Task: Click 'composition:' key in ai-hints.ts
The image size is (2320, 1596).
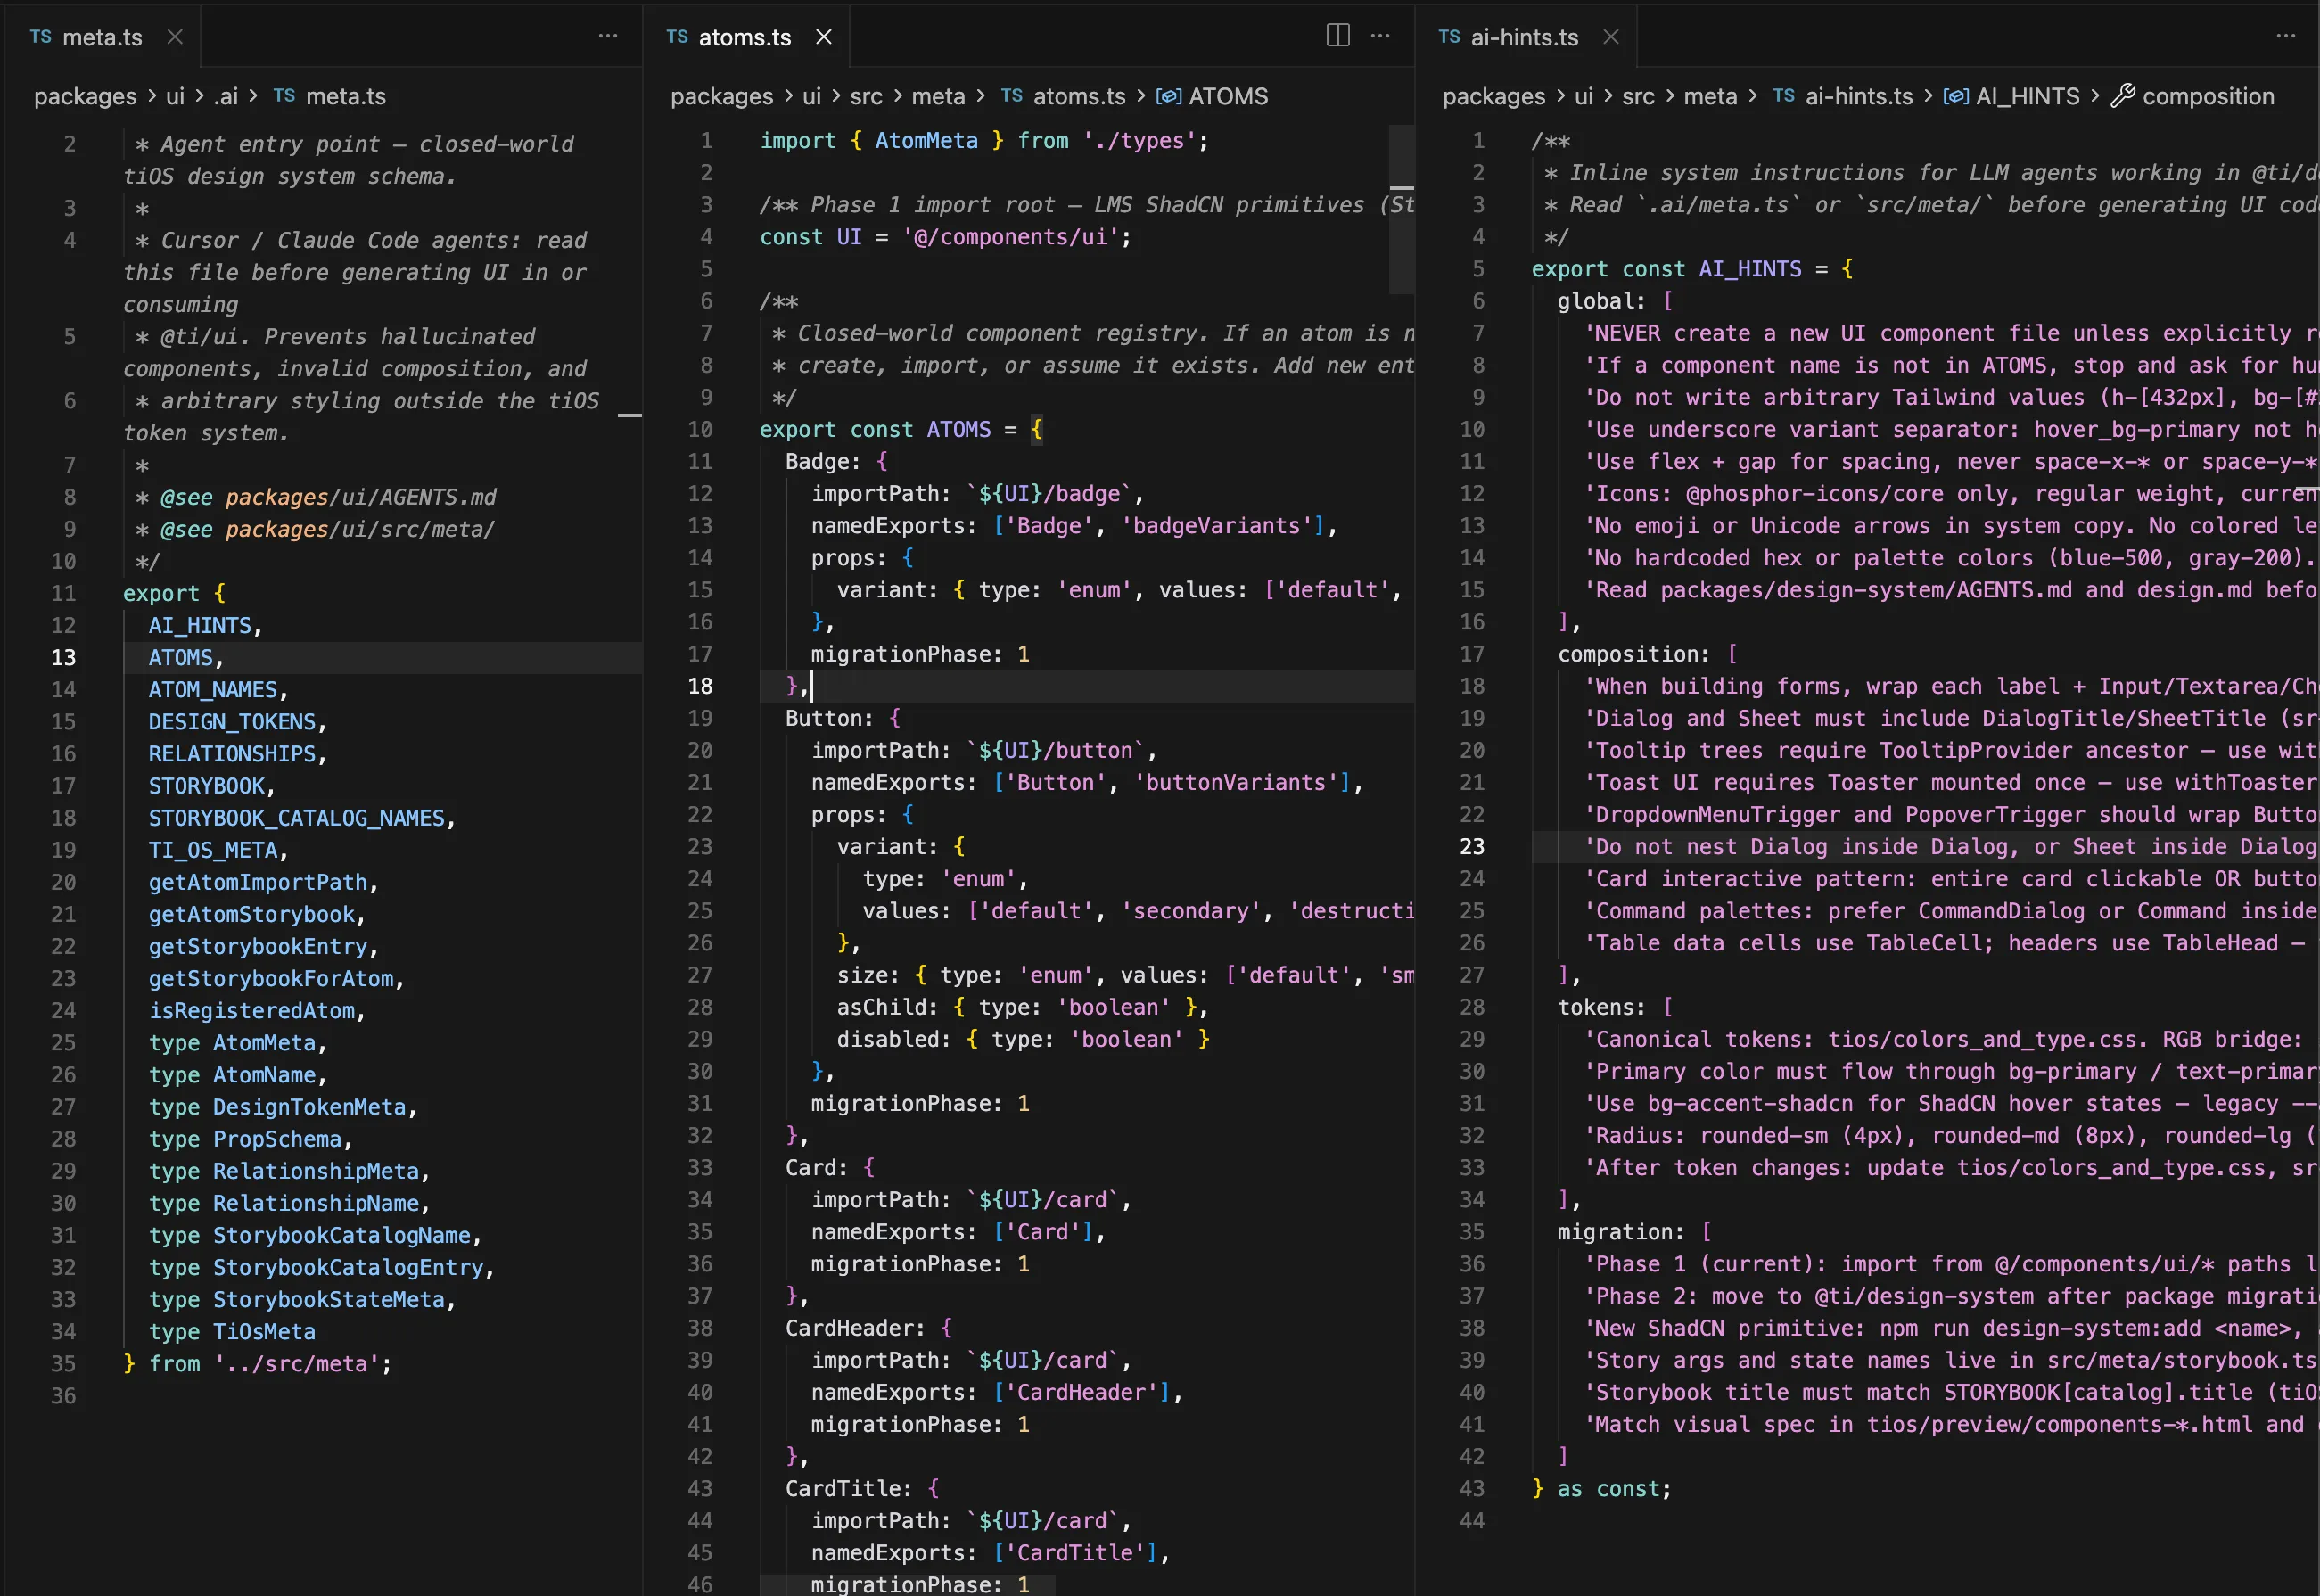Action: tap(1634, 654)
